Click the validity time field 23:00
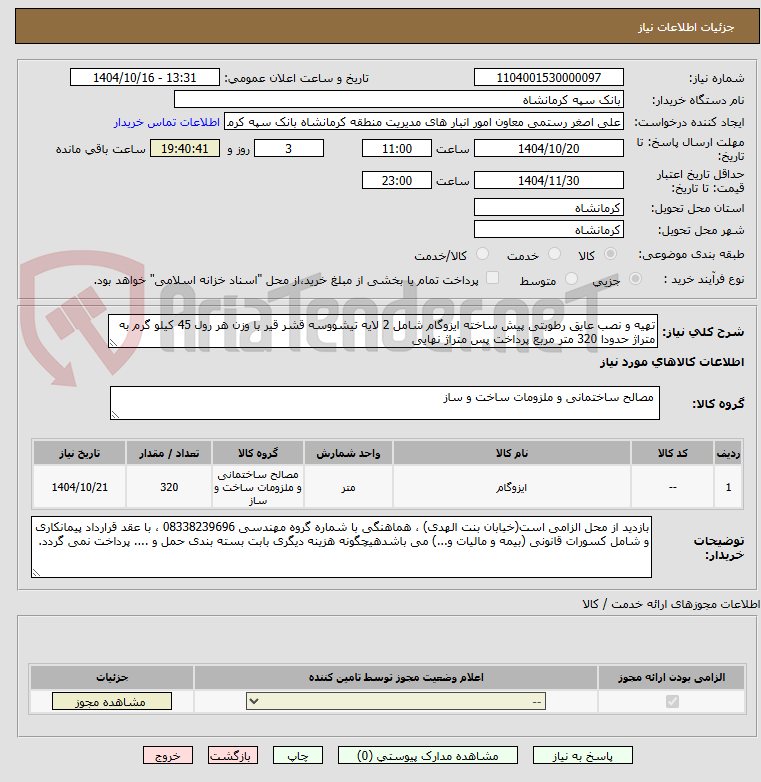 [x=396, y=181]
